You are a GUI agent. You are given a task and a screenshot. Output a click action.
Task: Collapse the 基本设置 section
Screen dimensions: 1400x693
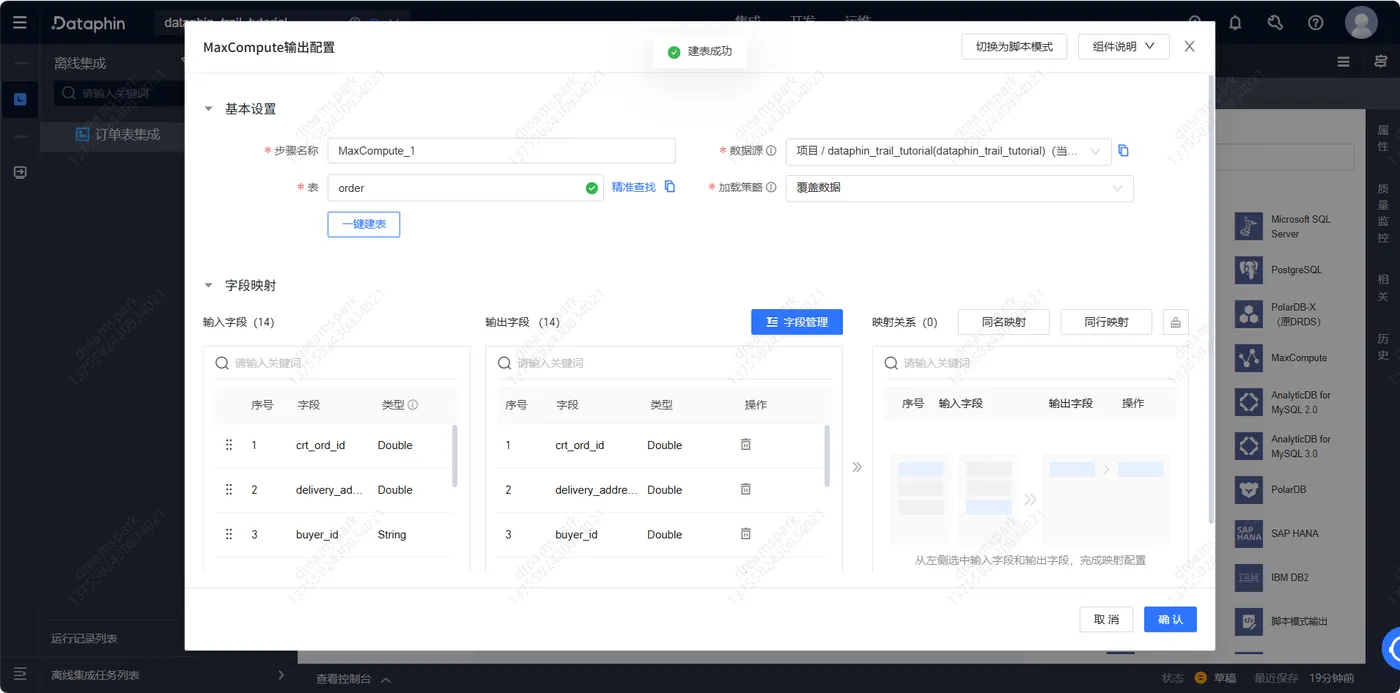[208, 109]
